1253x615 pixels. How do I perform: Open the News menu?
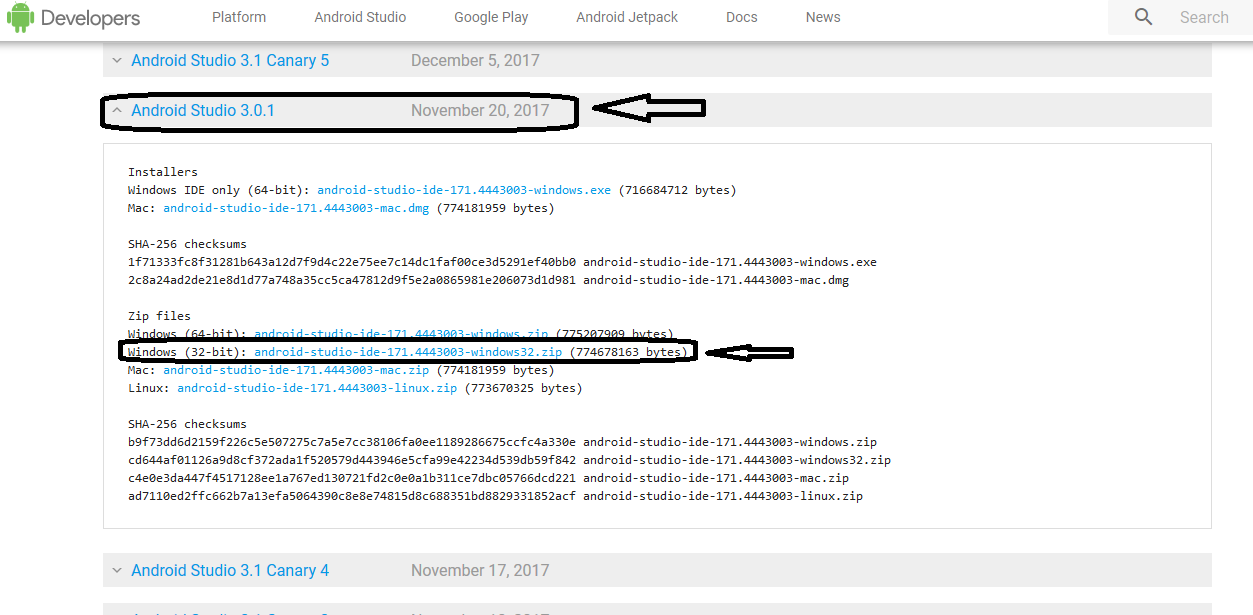[823, 17]
